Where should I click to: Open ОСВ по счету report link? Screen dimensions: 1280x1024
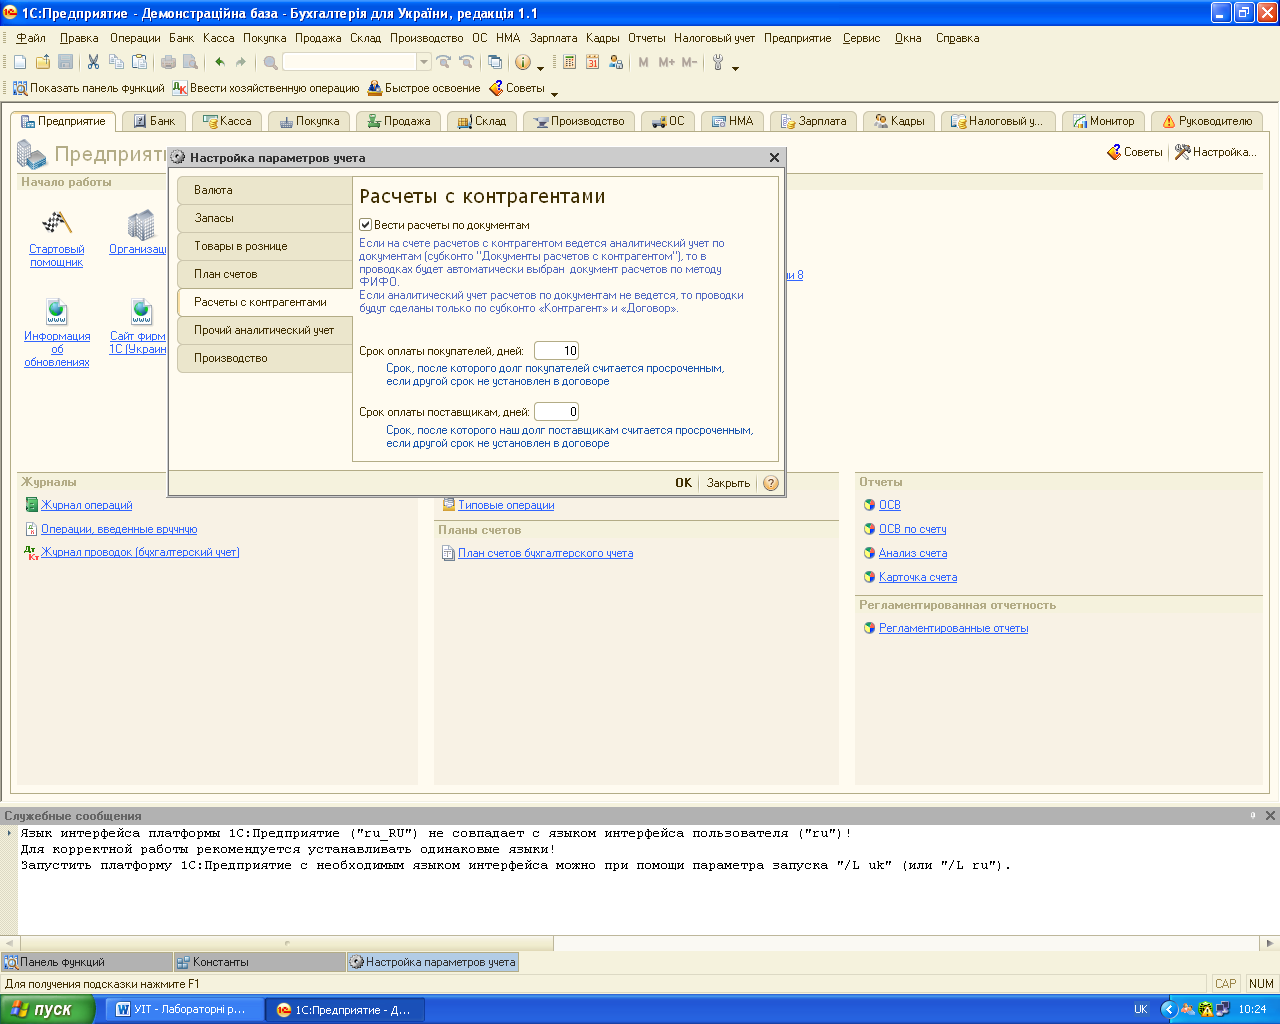tap(912, 529)
